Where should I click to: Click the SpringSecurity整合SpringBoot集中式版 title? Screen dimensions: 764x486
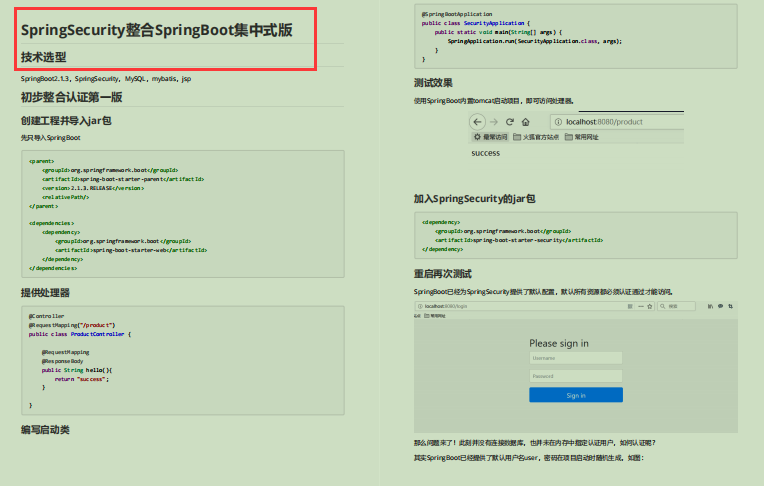156,30
